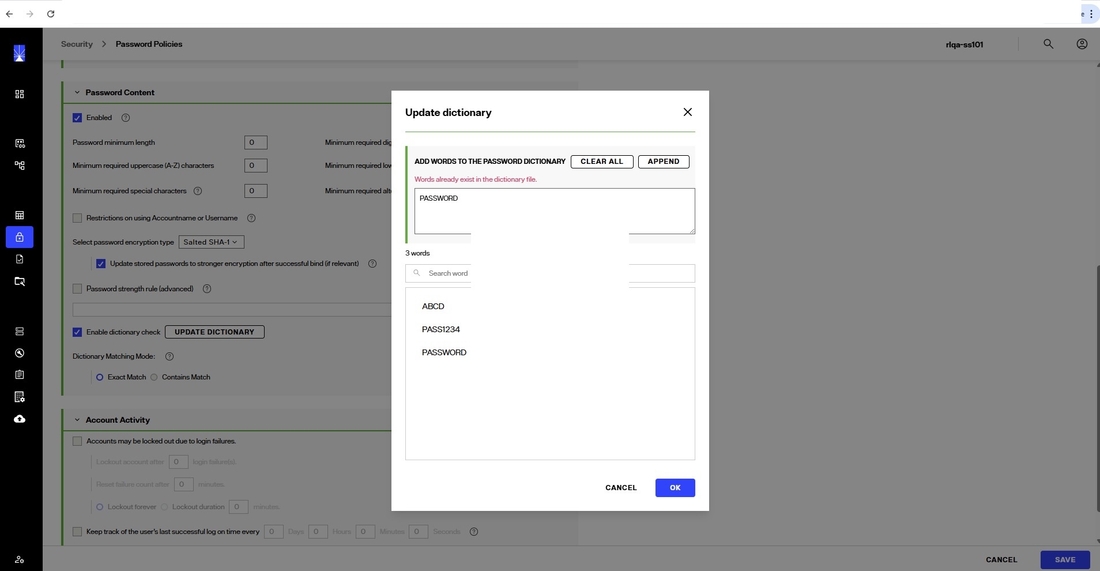
Task: Select PASS1234 in the dictionary word list
Action: pos(441,329)
